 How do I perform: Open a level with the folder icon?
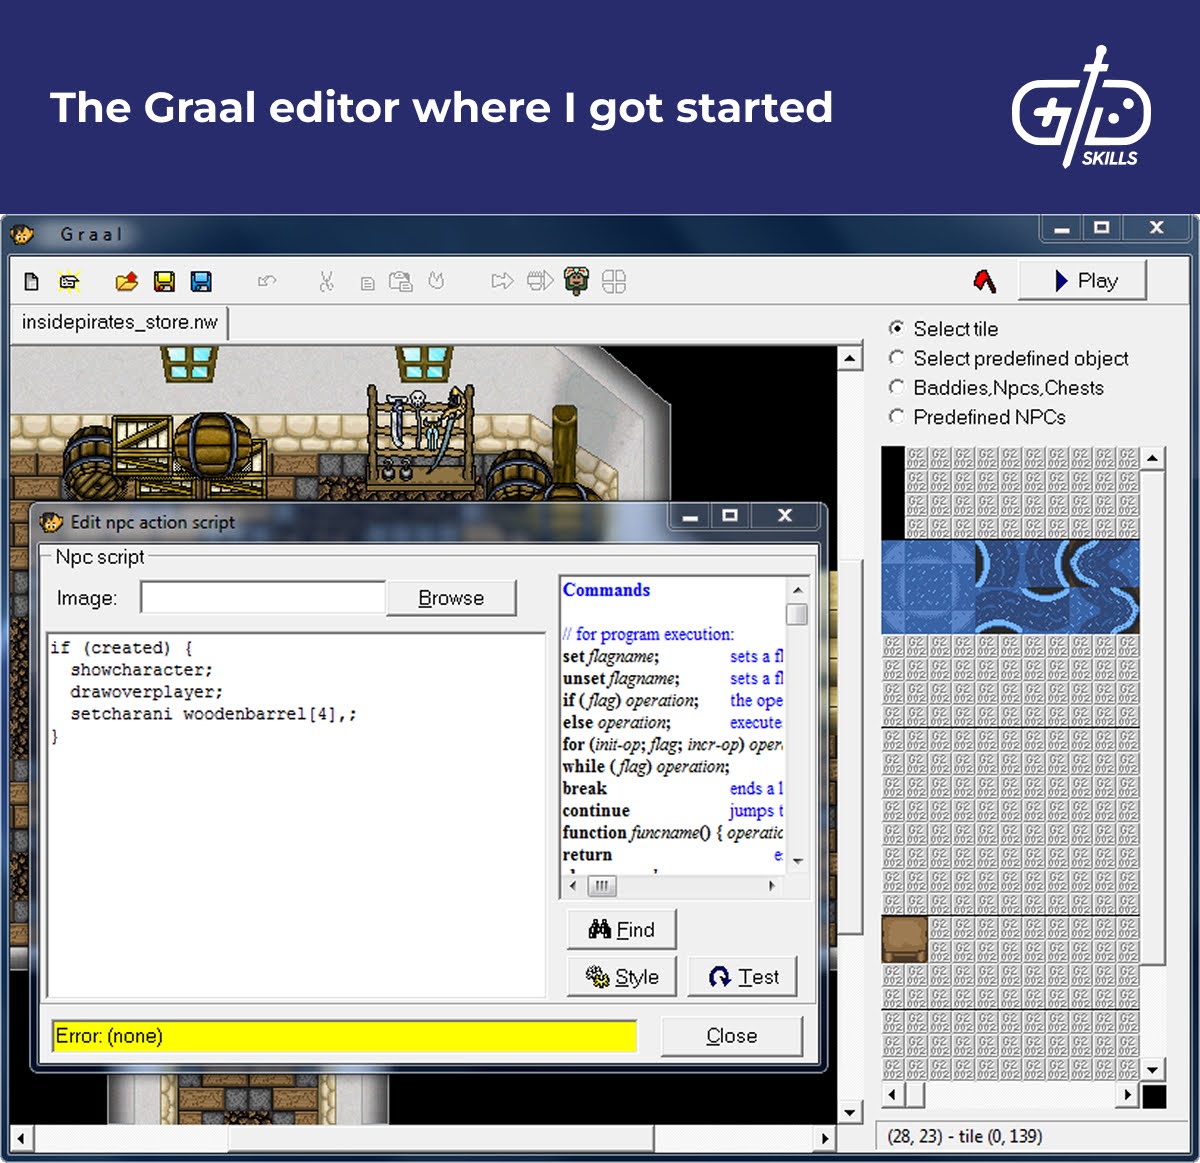pos(127,282)
